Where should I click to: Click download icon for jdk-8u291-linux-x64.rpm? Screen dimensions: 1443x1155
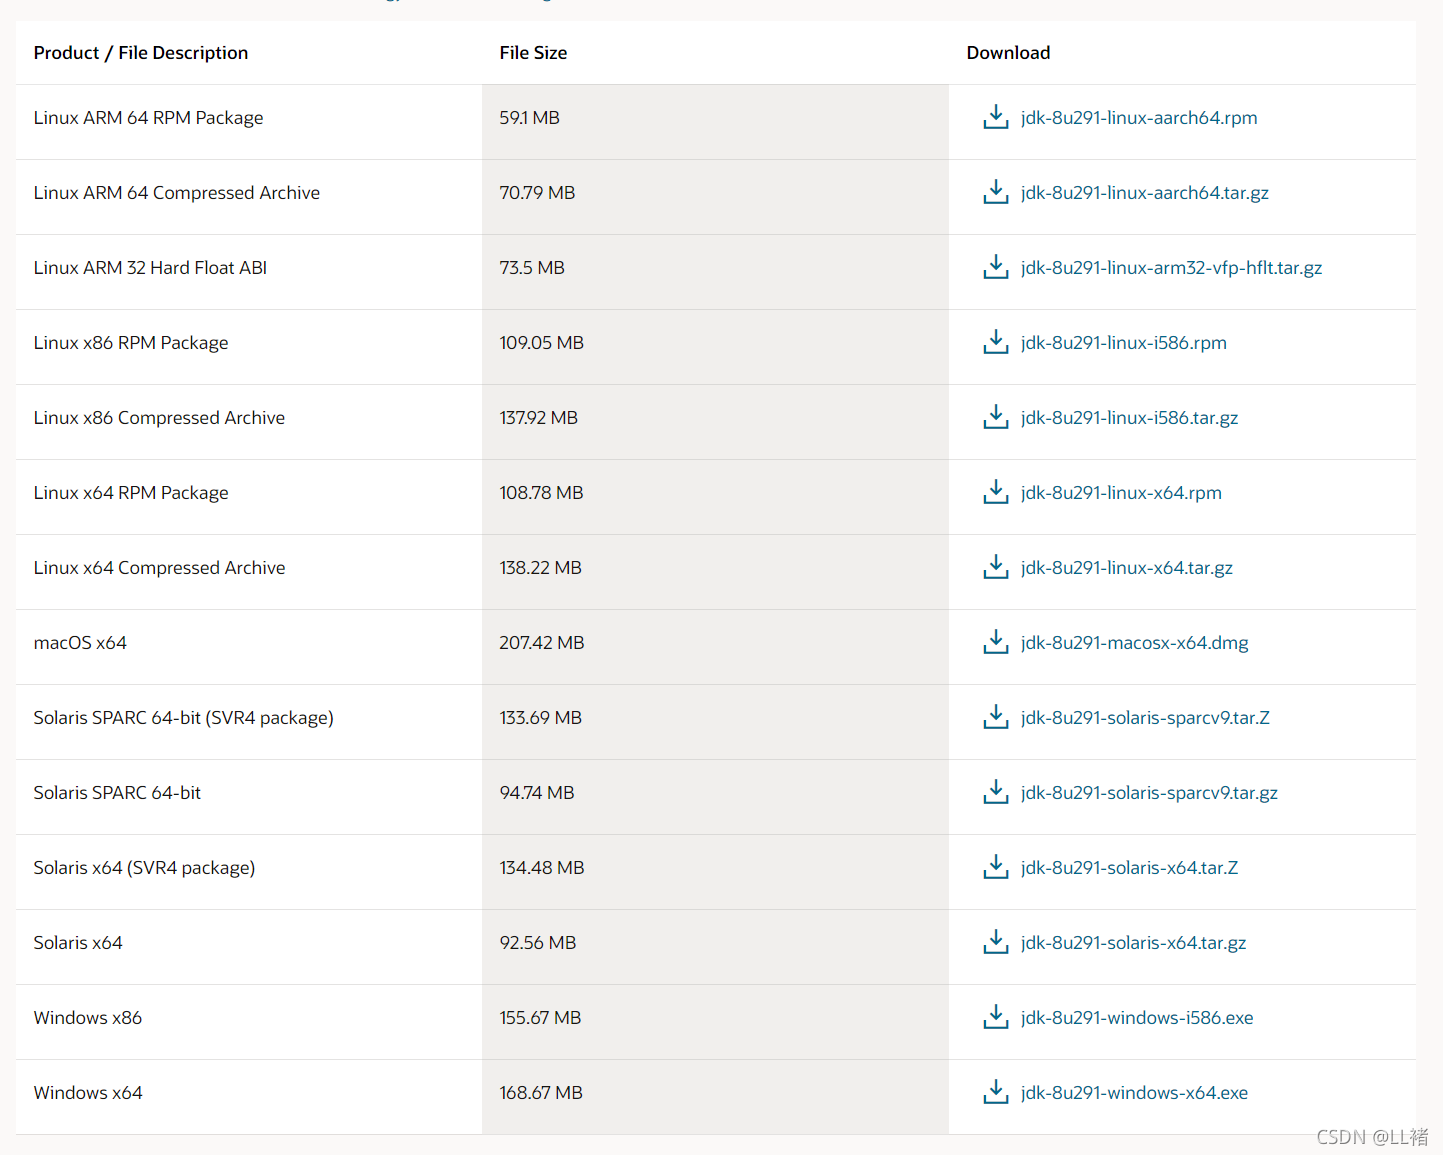995,492
